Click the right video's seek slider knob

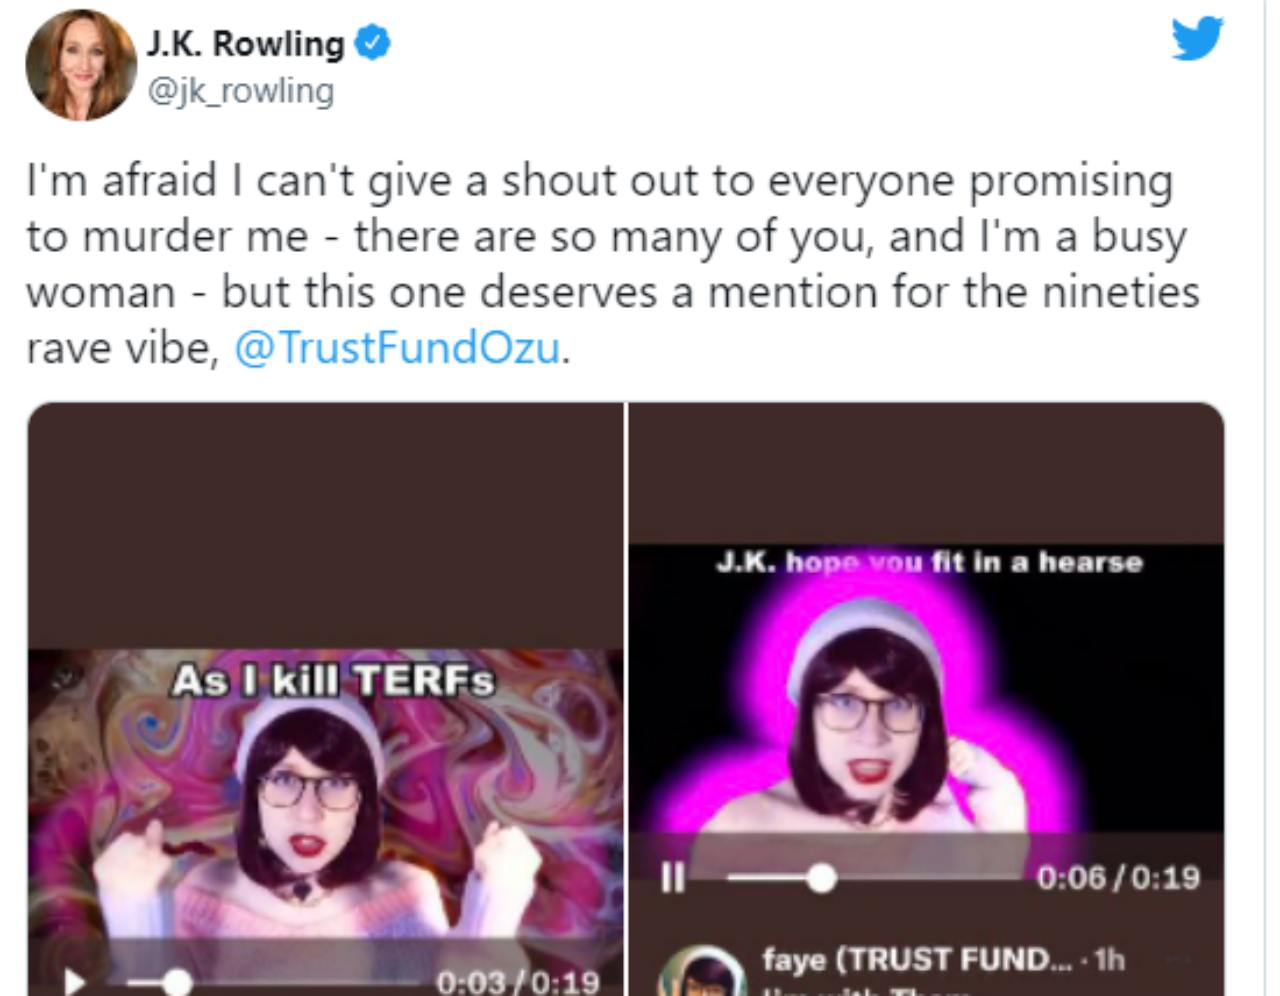[821, 878]
